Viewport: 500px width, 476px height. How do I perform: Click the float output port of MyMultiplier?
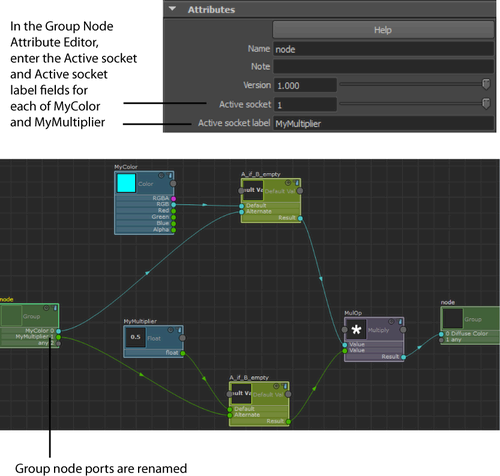[183, 353]
